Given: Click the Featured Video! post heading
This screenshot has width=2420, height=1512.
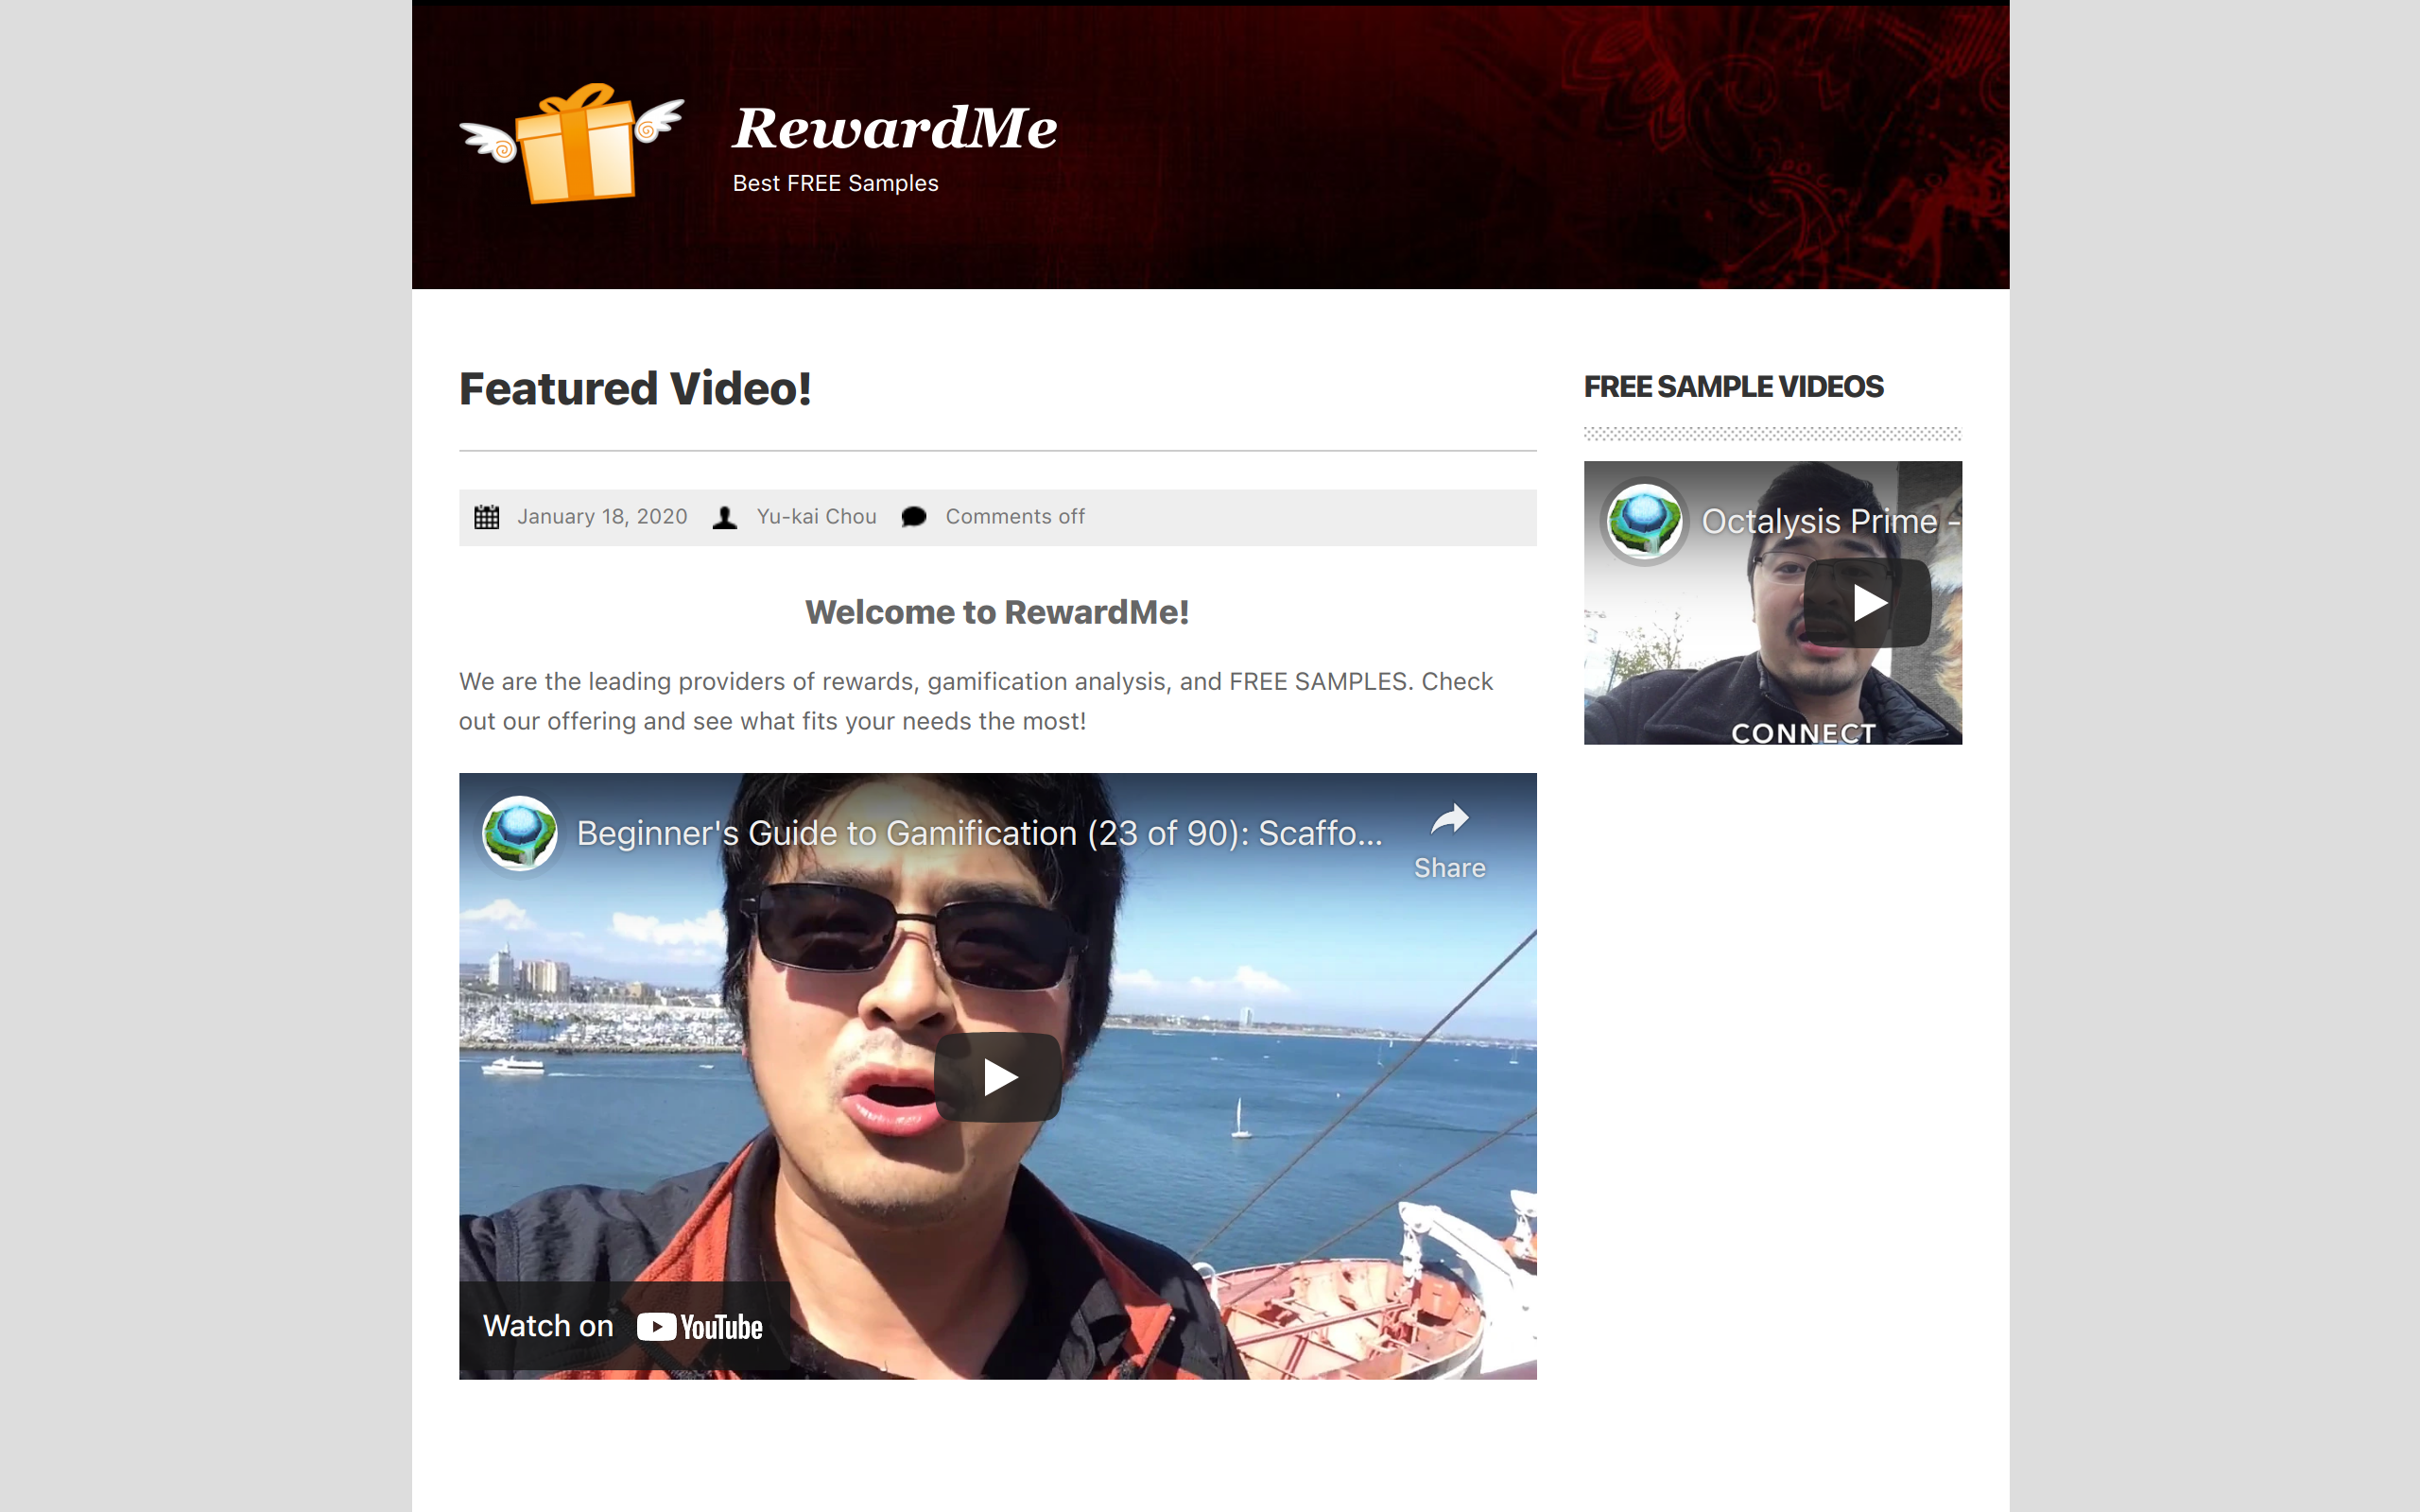Looking at the screenshot, I should click(635, 389).
